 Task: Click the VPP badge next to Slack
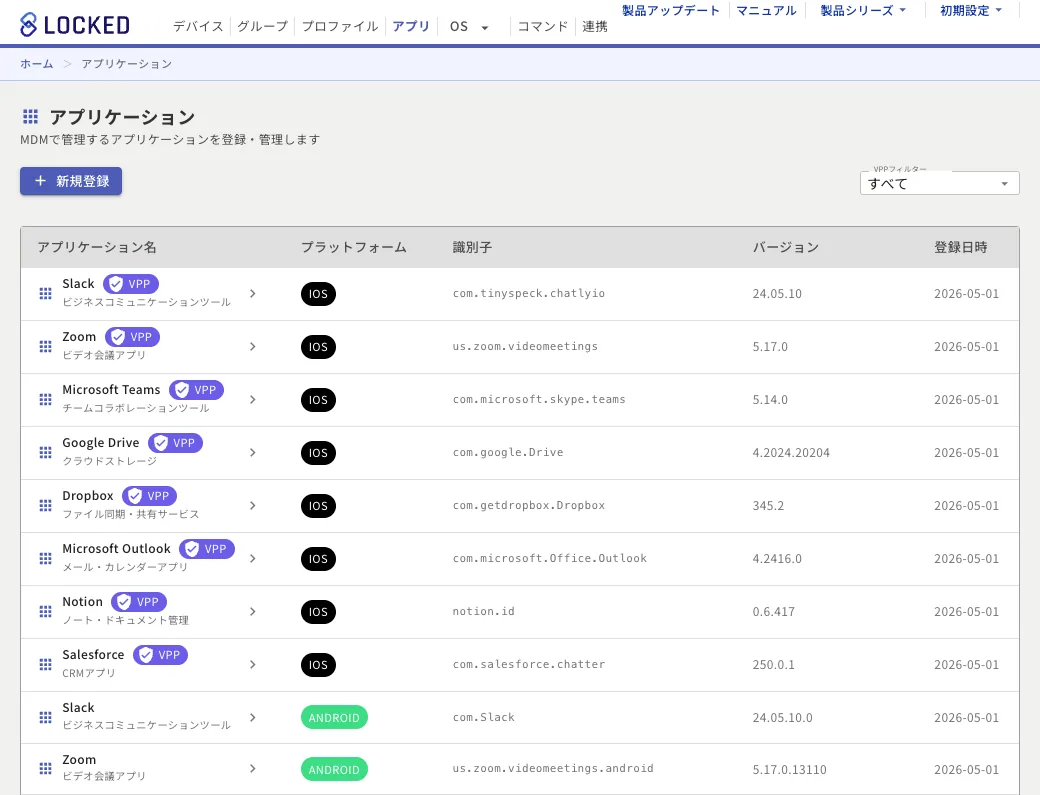131,284
